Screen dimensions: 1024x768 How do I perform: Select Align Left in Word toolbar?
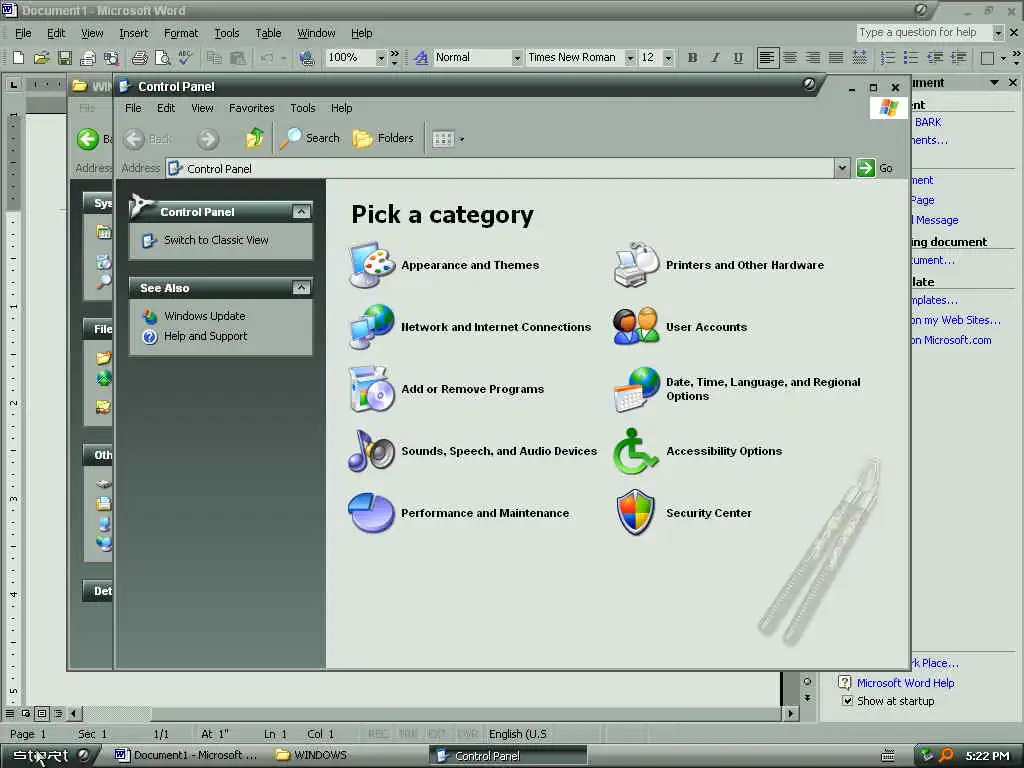click(767, 58)
